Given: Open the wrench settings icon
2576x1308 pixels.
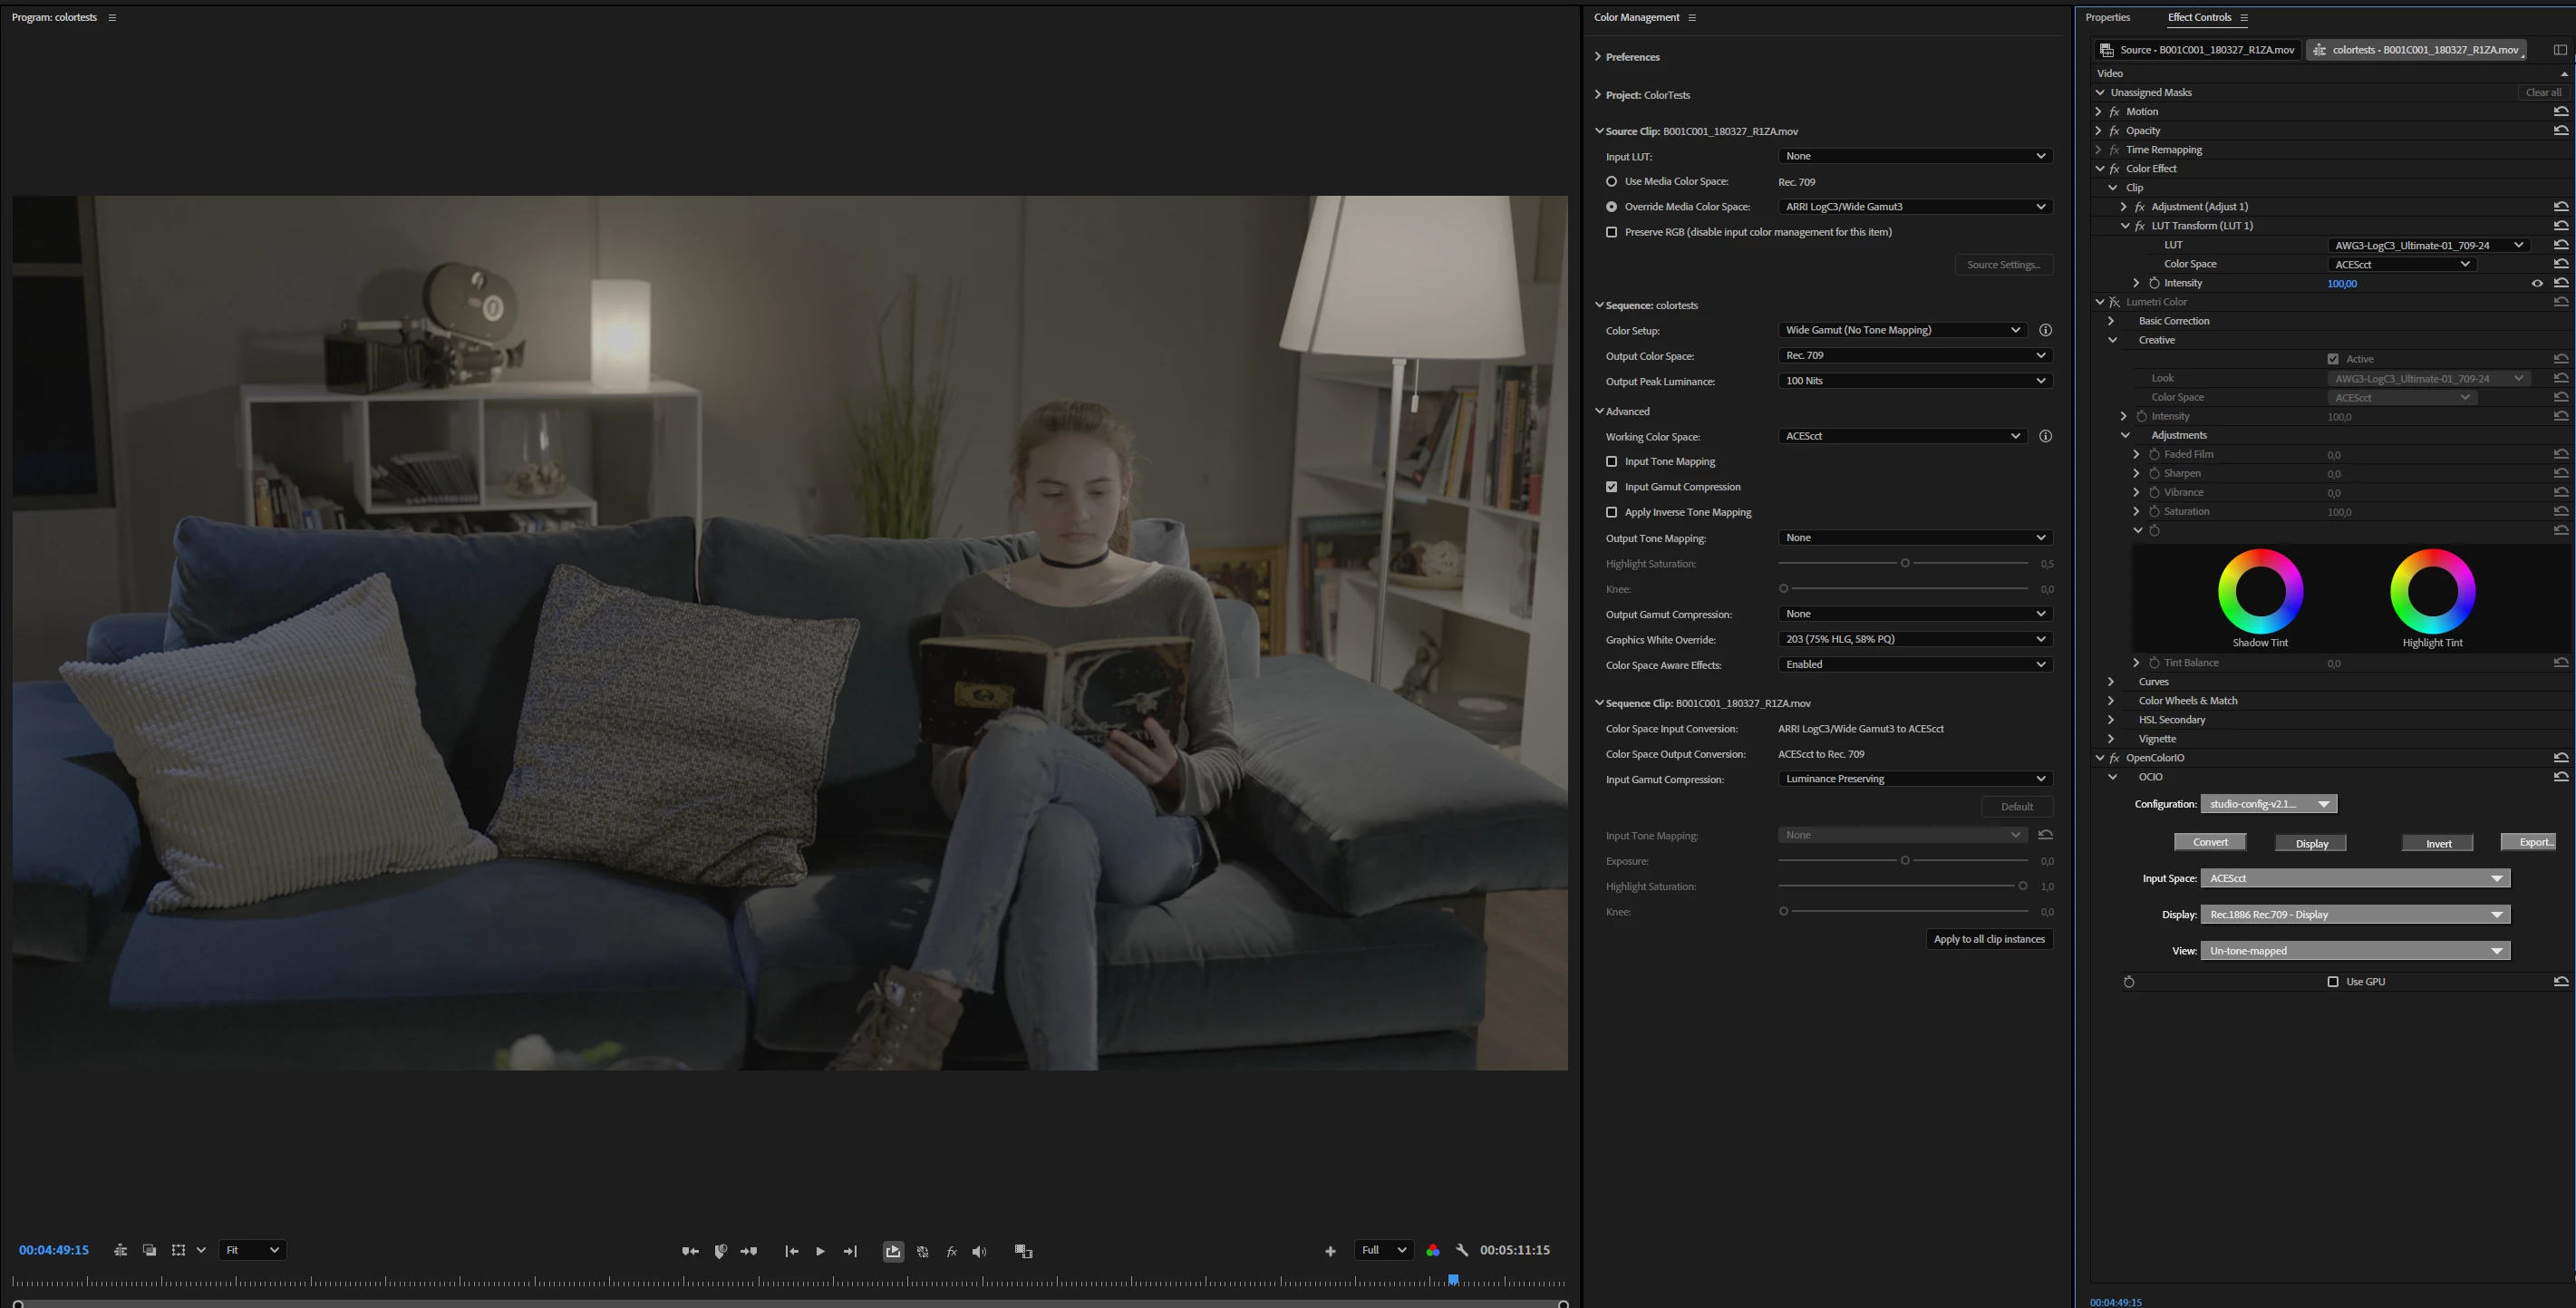Looking at the screenshot, I should pos(1462,1250).
